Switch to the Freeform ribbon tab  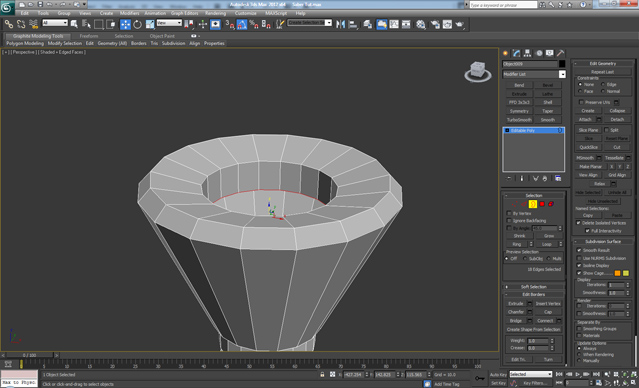(89, 36)
